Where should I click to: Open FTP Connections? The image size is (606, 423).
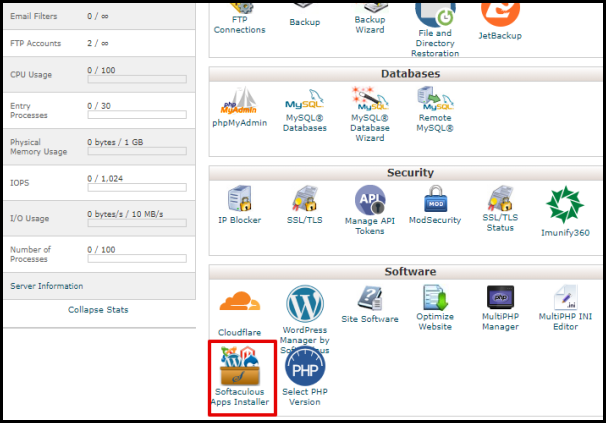(x=240, y=19)
